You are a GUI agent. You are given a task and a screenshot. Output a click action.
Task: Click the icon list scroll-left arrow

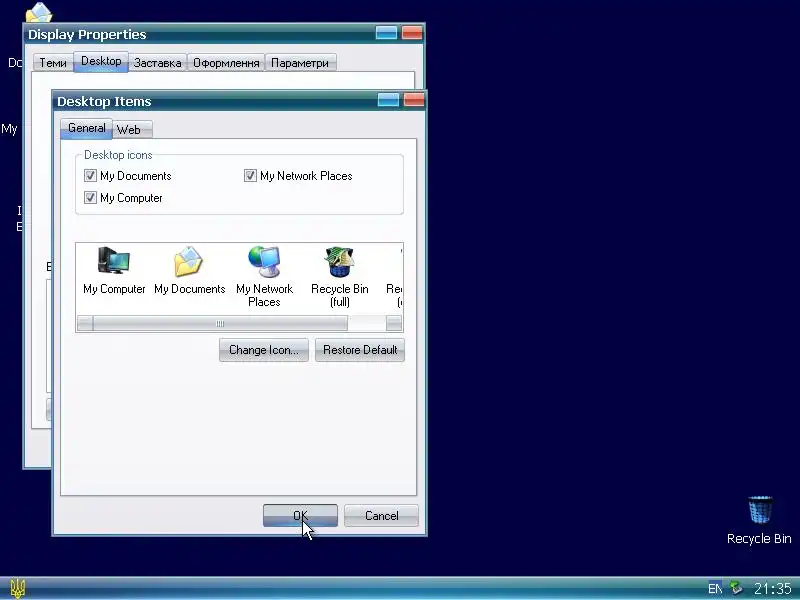pyautogui.click(x=85, y=323)
